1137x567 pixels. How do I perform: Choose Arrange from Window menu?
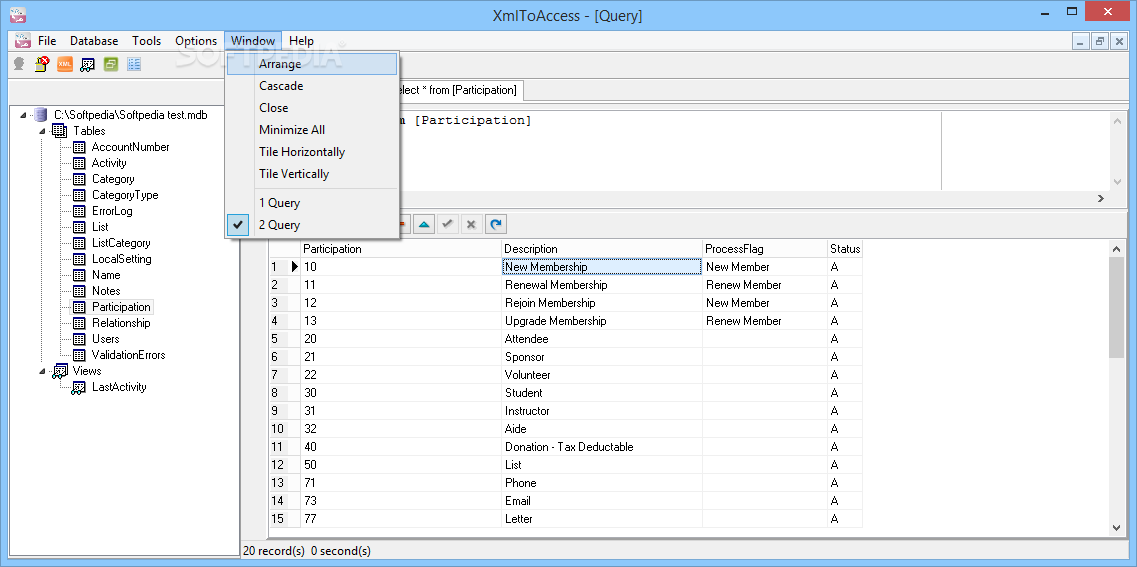(x=312, y=64)
